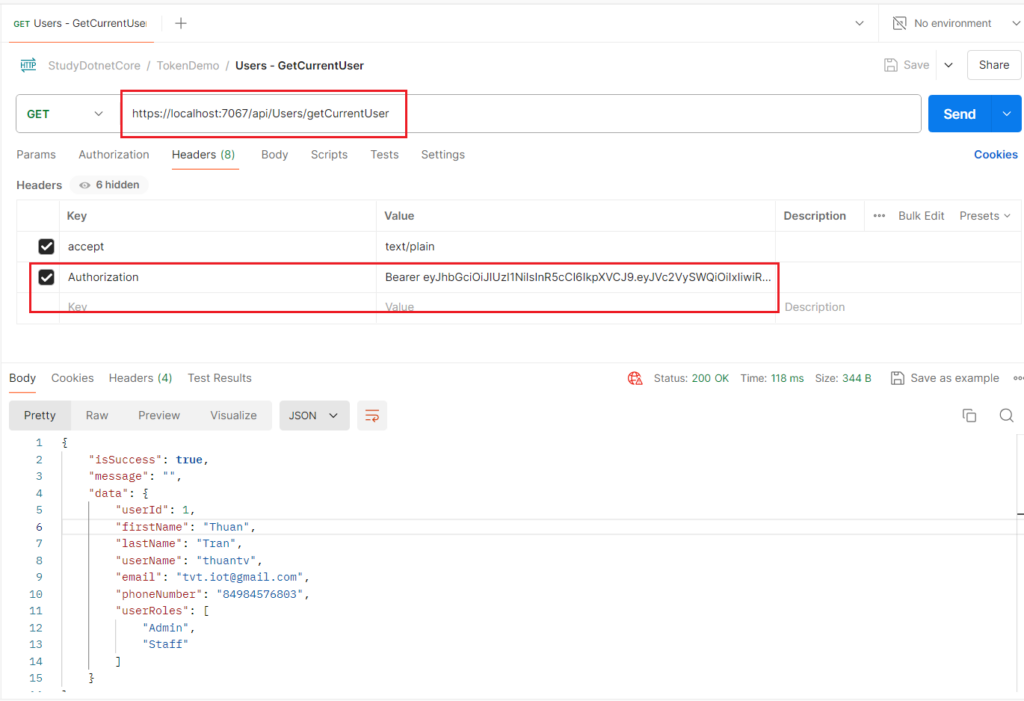Screen dimensions: 1024x701
Task: Click the Authorization header key cell
Action: [x=217, y=277]
